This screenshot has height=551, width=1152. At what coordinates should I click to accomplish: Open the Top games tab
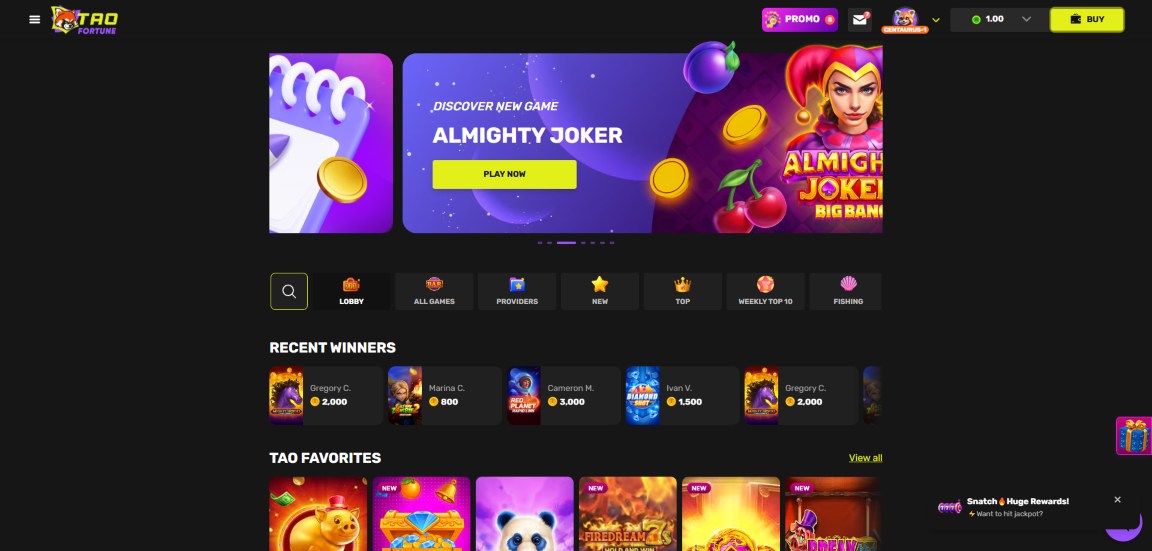683,292
